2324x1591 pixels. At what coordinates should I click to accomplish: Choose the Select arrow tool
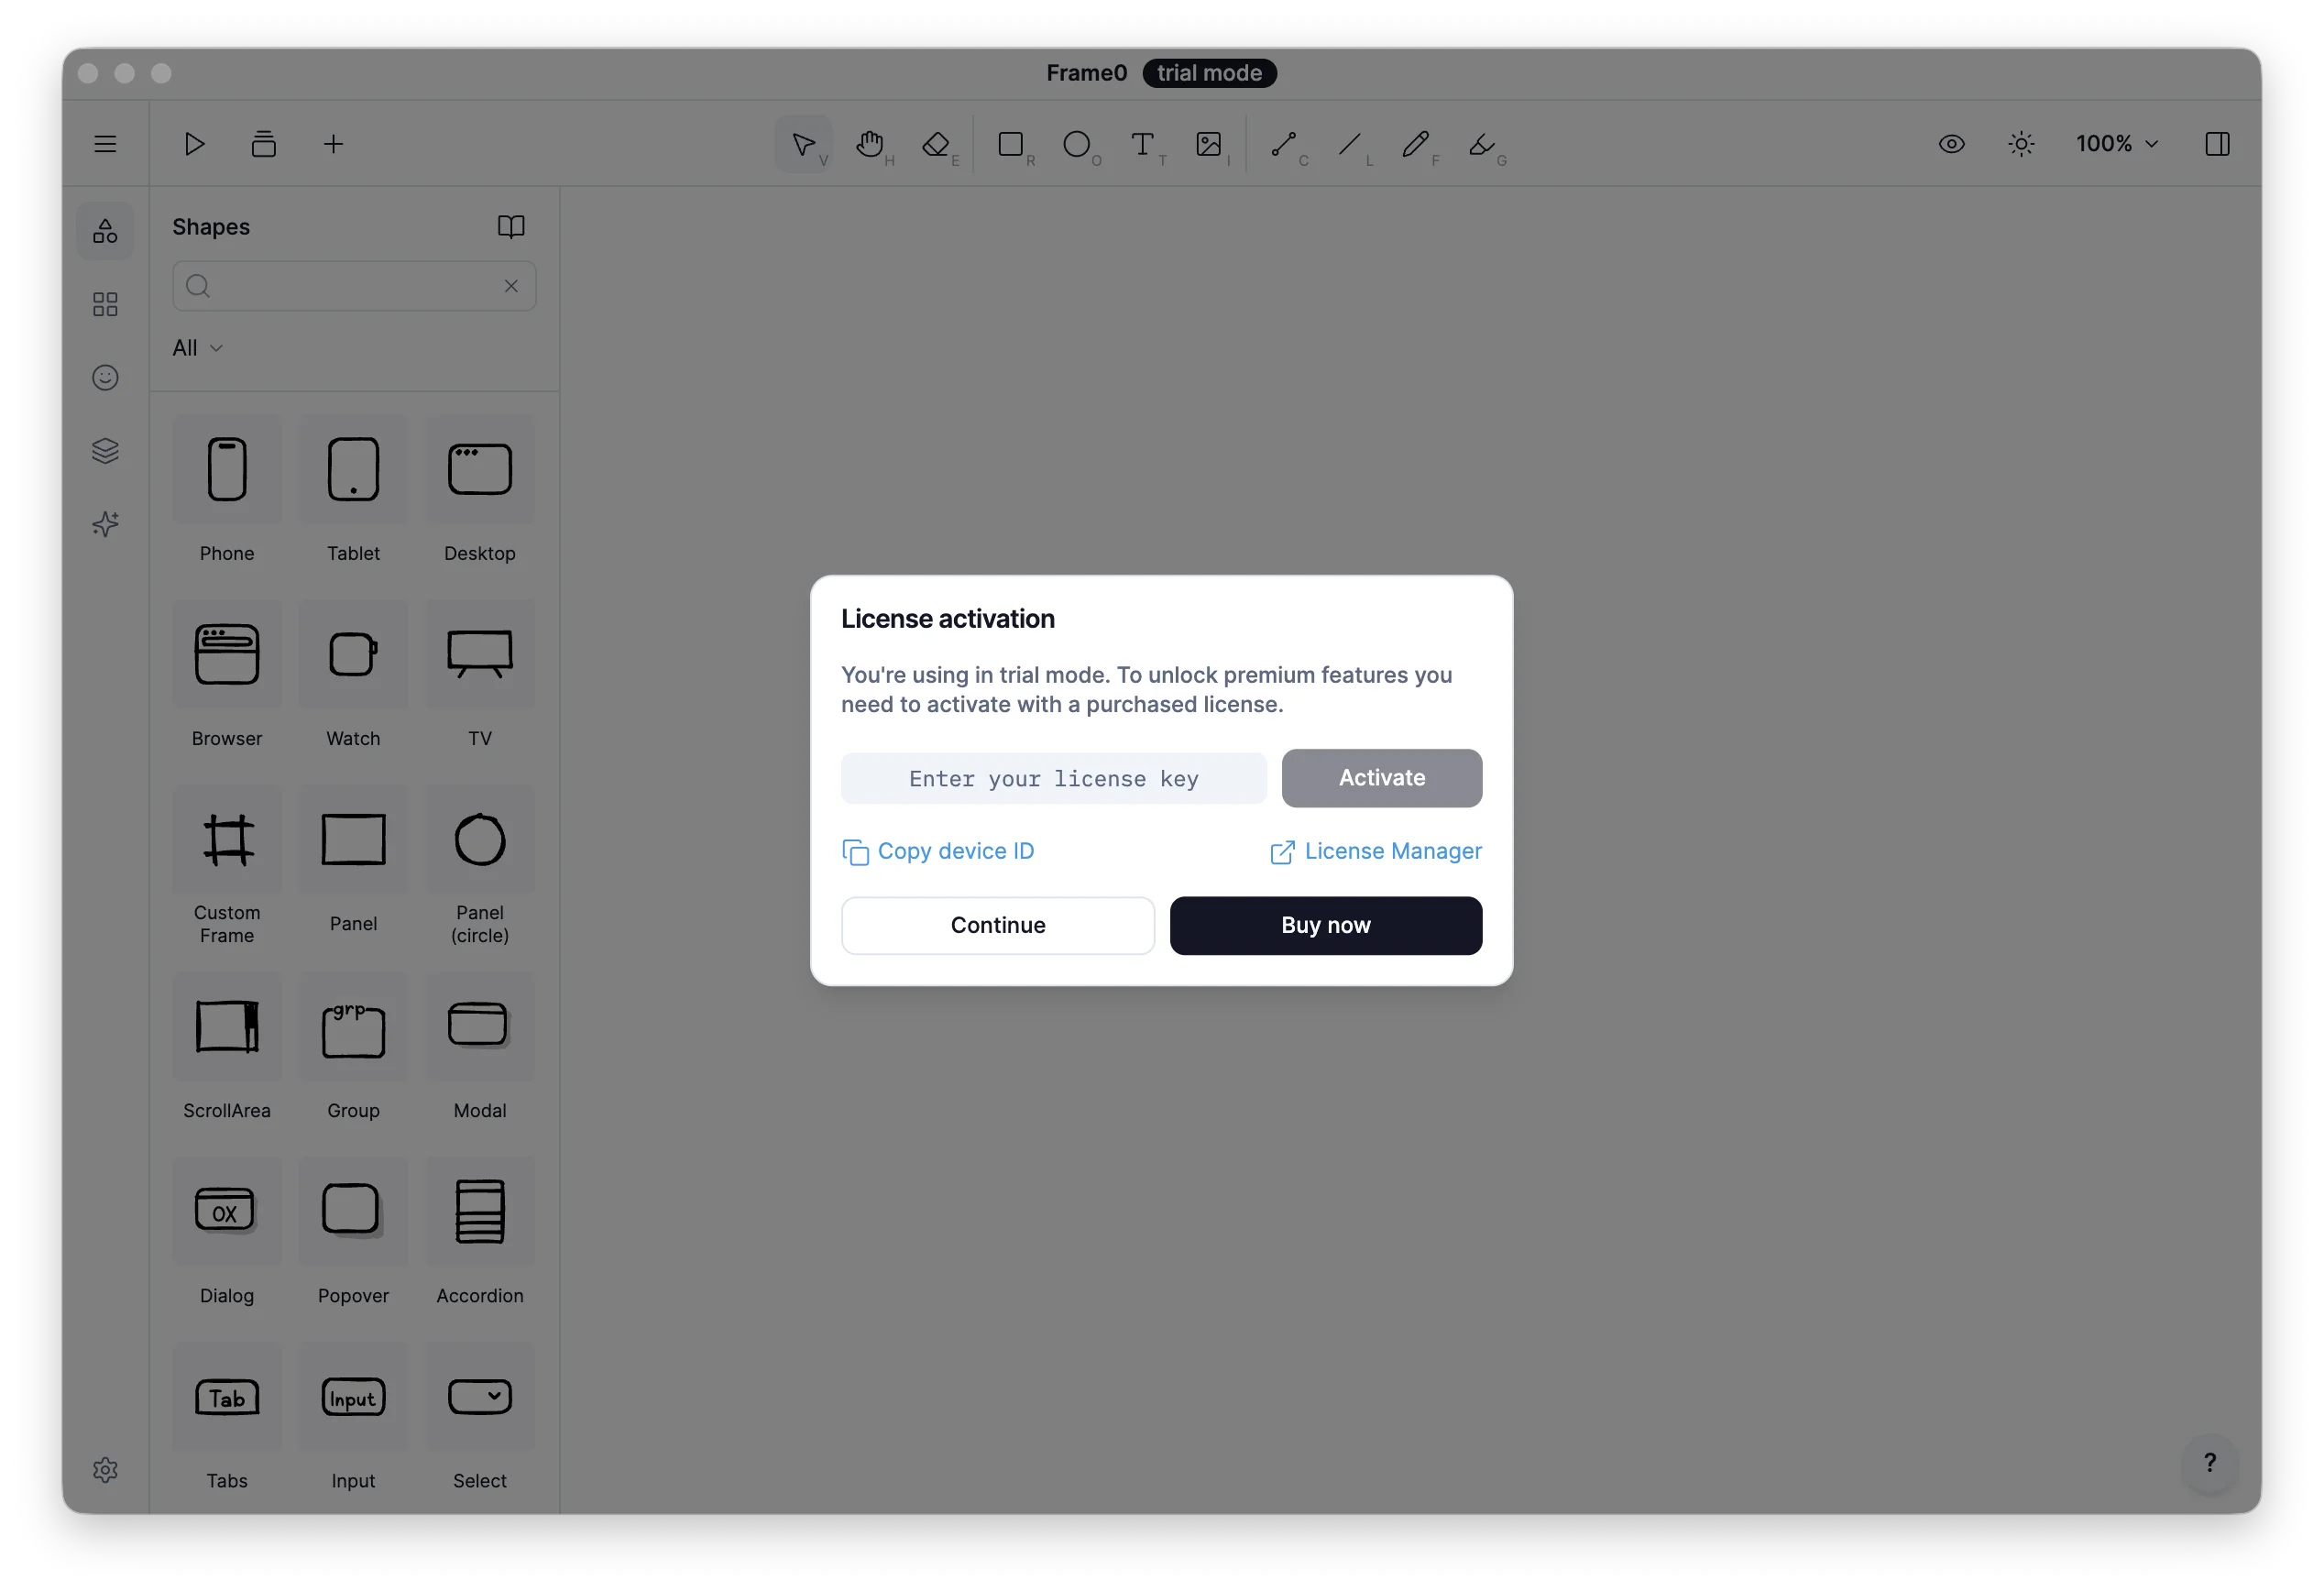[803, 144]
